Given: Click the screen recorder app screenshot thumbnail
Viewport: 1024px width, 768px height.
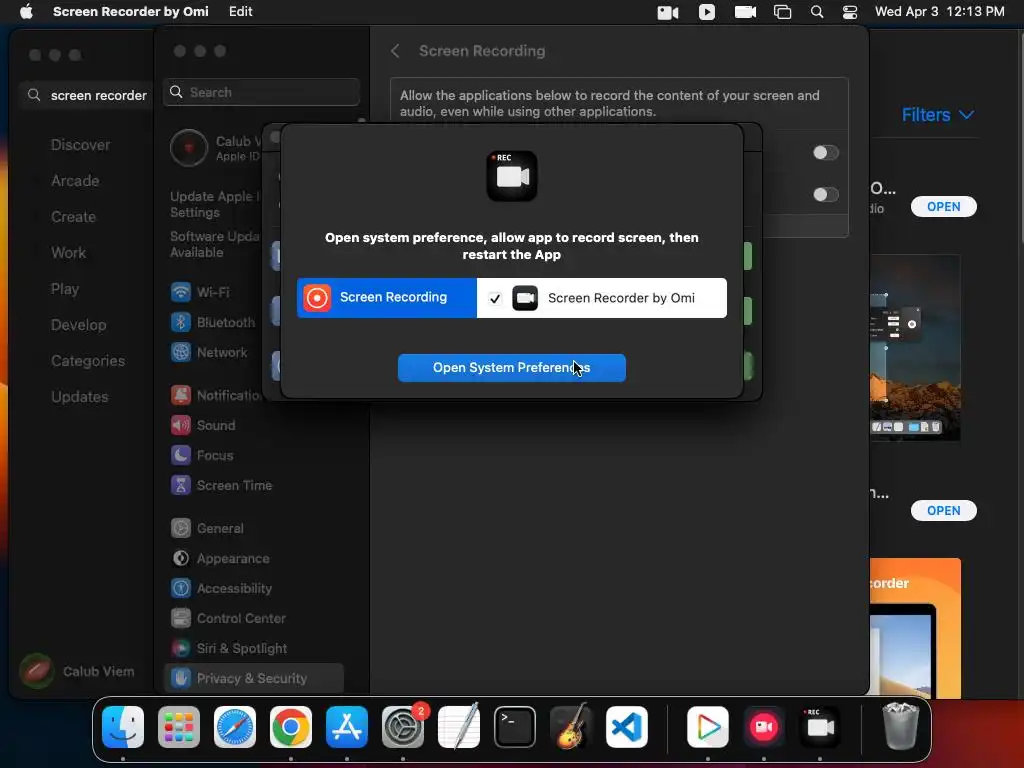Looking at the screenshot, I should 915,347.
